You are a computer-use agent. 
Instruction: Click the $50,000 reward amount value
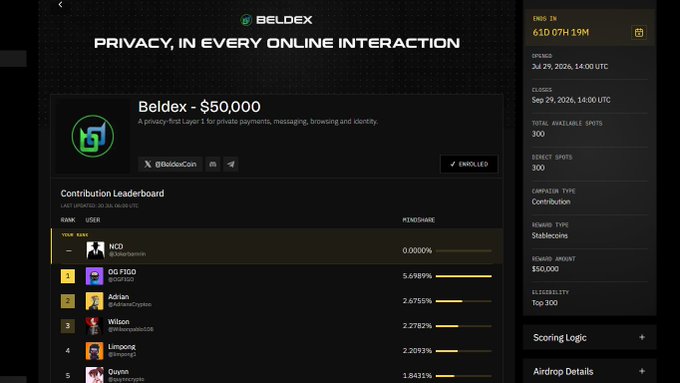[545, 269]
